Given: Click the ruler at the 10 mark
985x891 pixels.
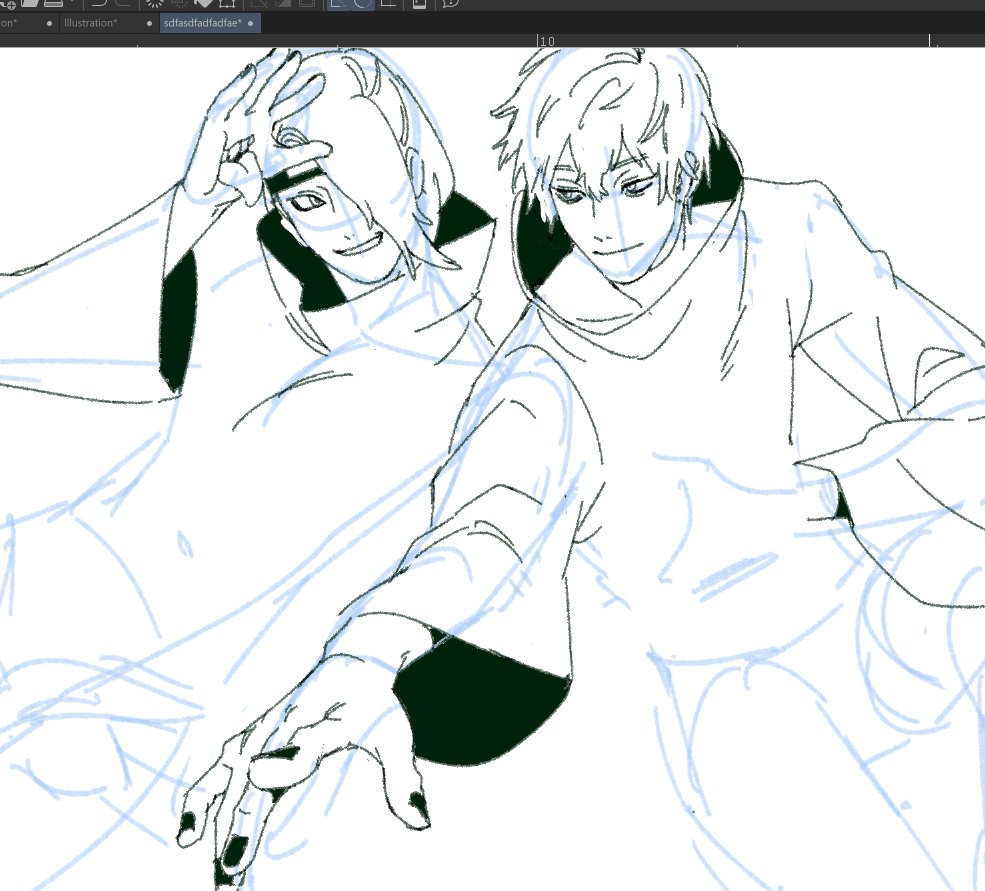Looking at the screenshot, I should pyautogui.click(x=547, y=41).
